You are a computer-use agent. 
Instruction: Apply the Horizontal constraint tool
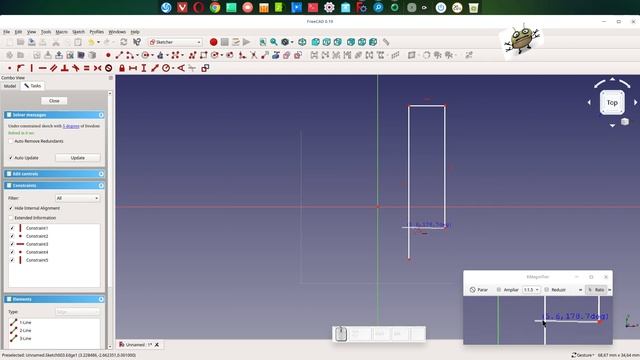coord(42,68)
